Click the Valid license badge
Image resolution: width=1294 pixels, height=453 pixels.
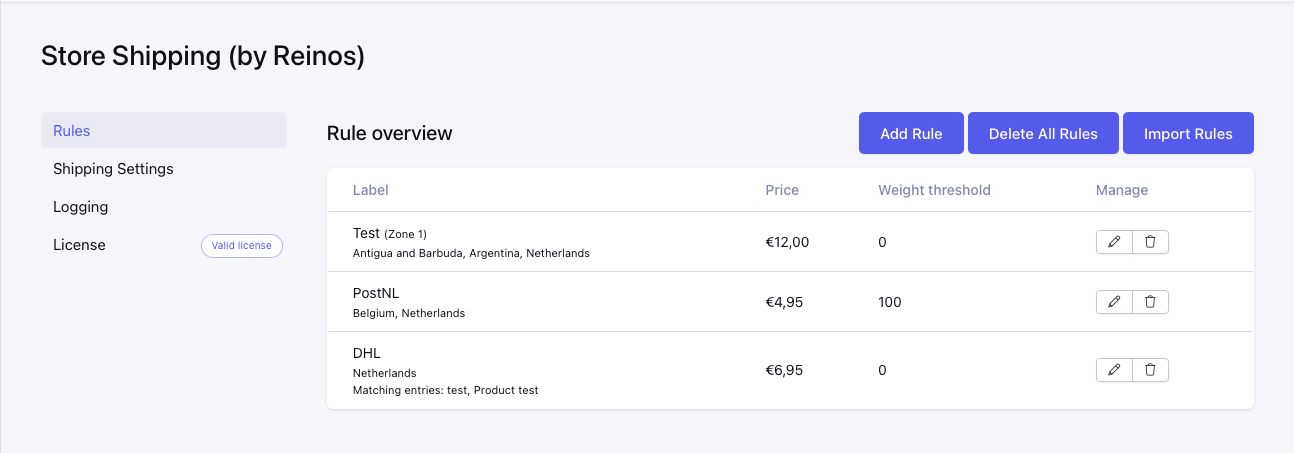click(x=242, y=245)
